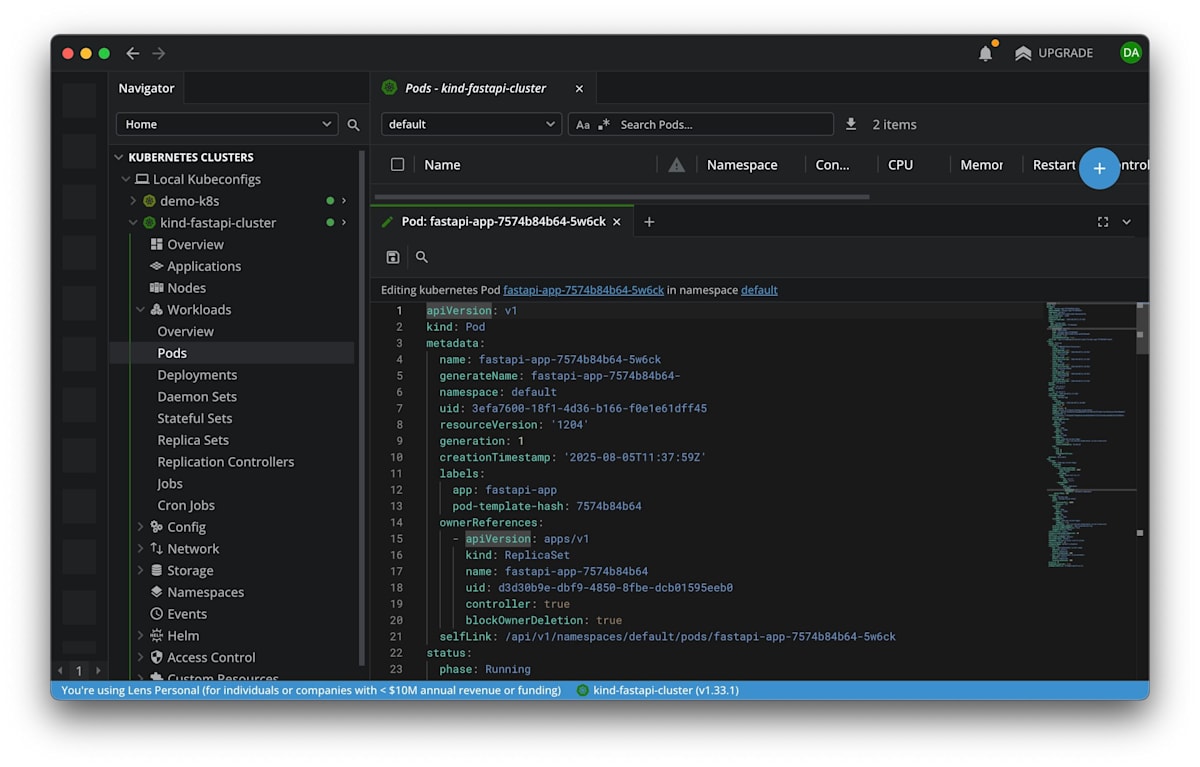Add a new dock tab with plus

click(x=649, y=222)
